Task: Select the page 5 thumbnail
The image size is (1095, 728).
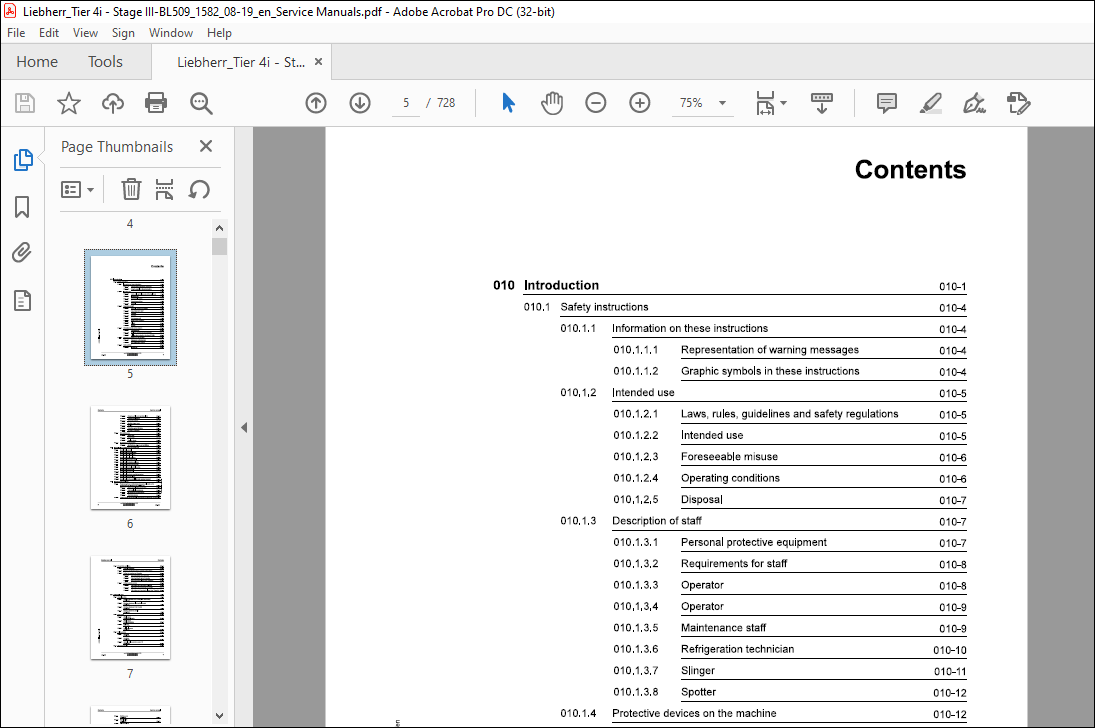Action: tap(131, 307)
